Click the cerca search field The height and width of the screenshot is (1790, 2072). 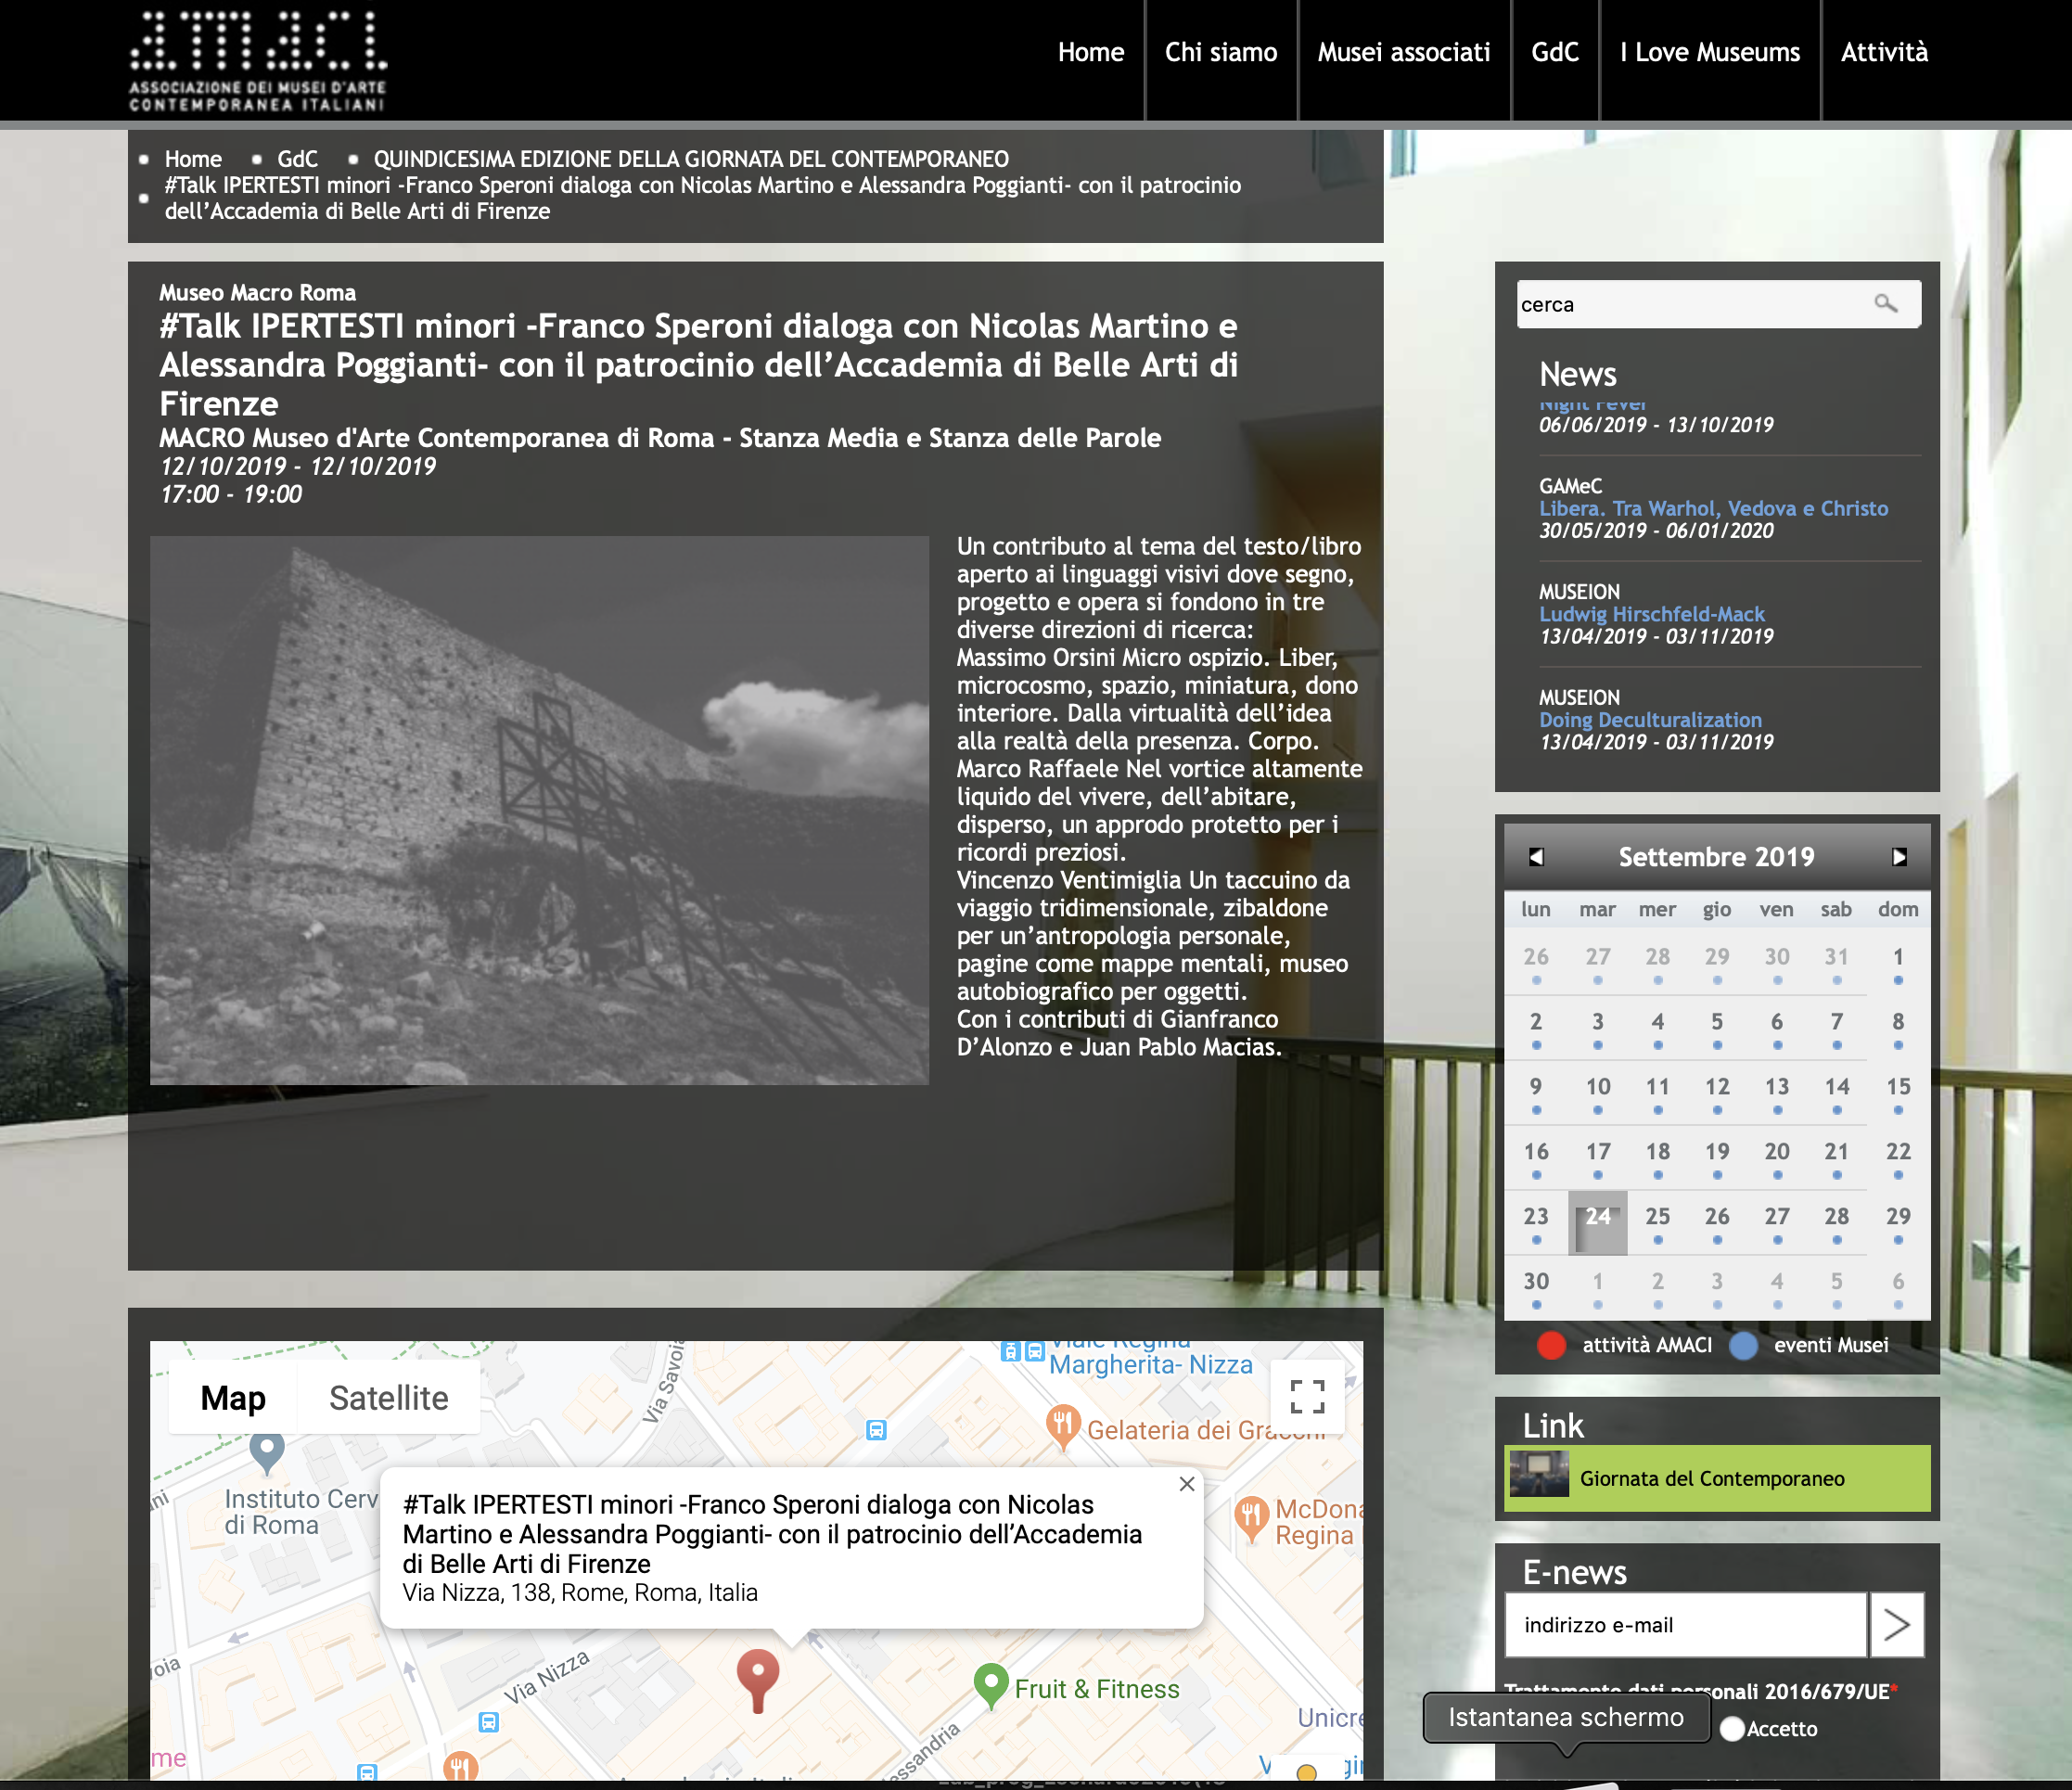pyautogui.click(x=1690, y=304)
